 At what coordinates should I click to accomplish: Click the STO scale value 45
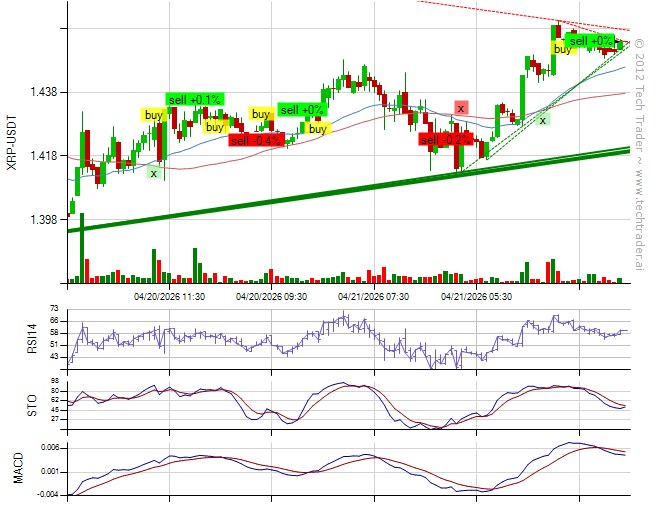tap(55, 410)
